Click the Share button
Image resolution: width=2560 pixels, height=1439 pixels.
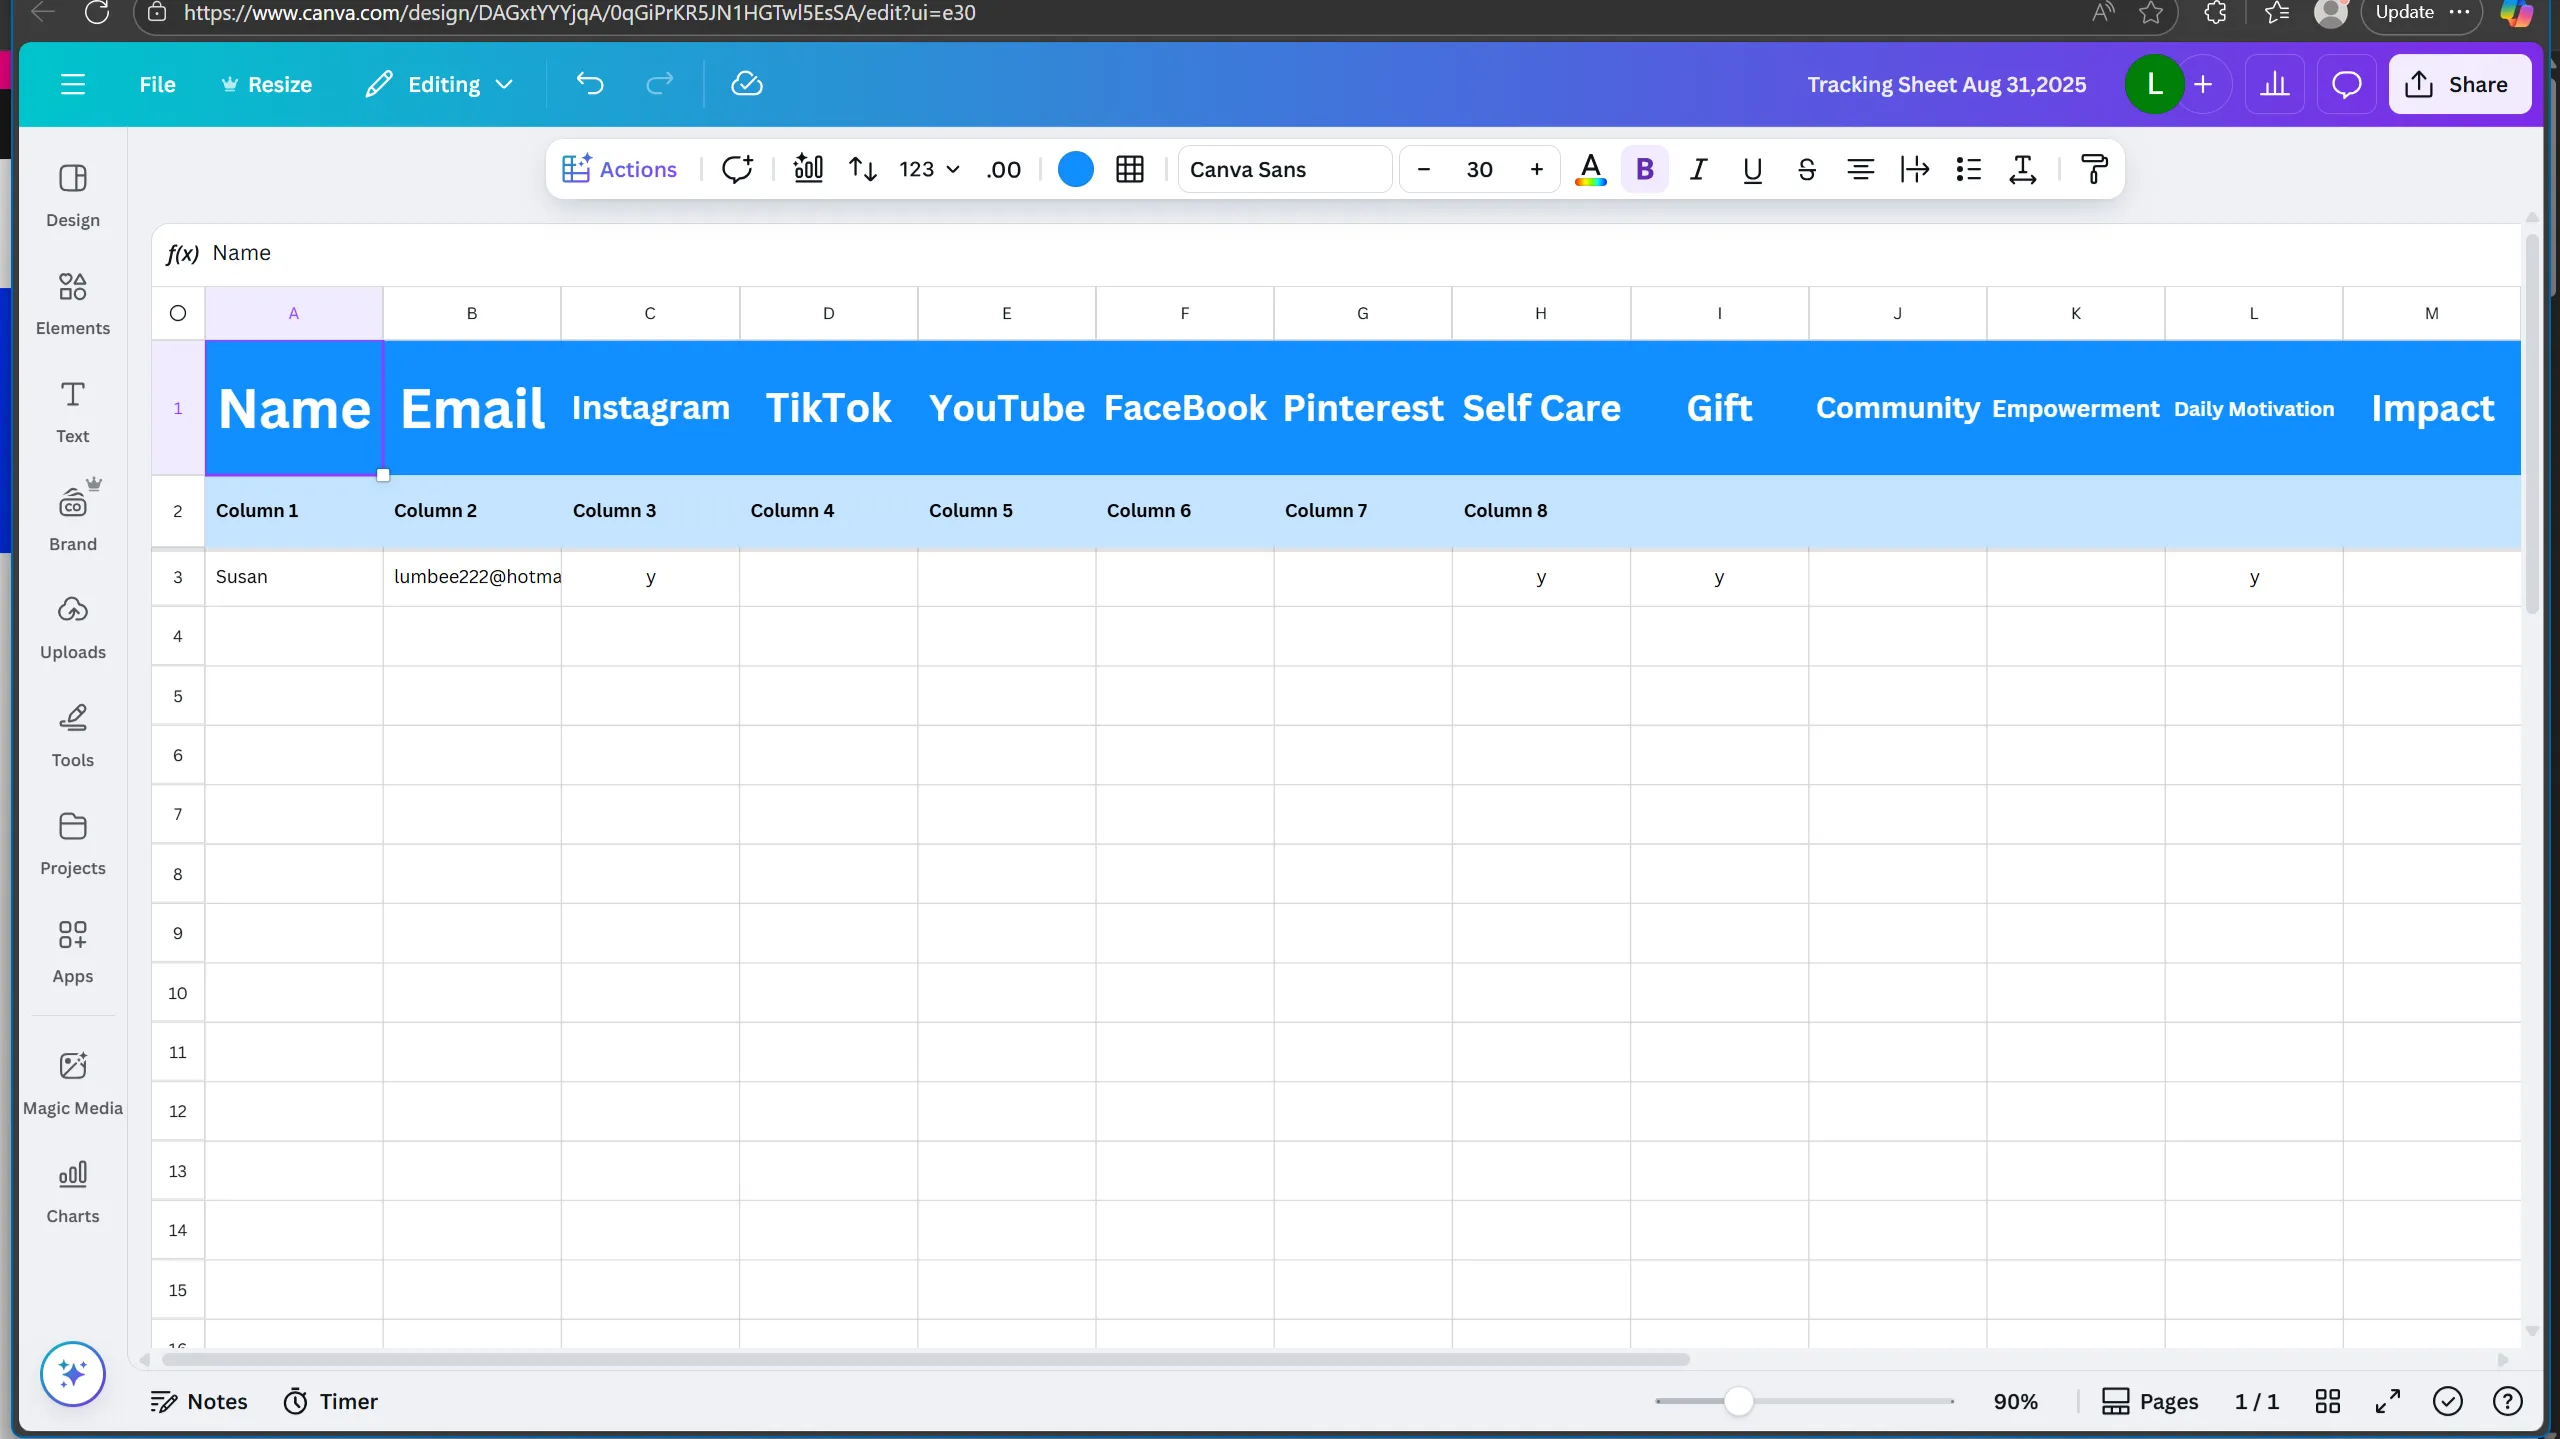tap(2459, 85)
